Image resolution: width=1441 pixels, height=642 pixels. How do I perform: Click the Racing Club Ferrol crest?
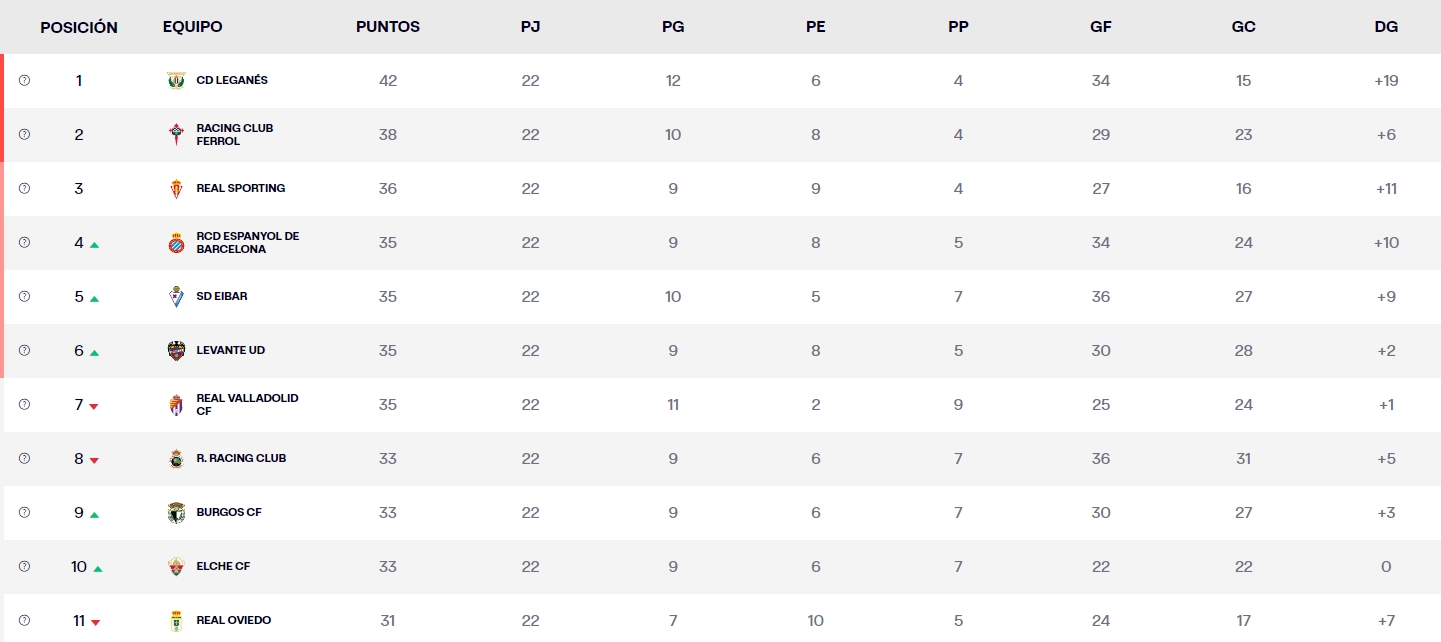coord(176,134)
